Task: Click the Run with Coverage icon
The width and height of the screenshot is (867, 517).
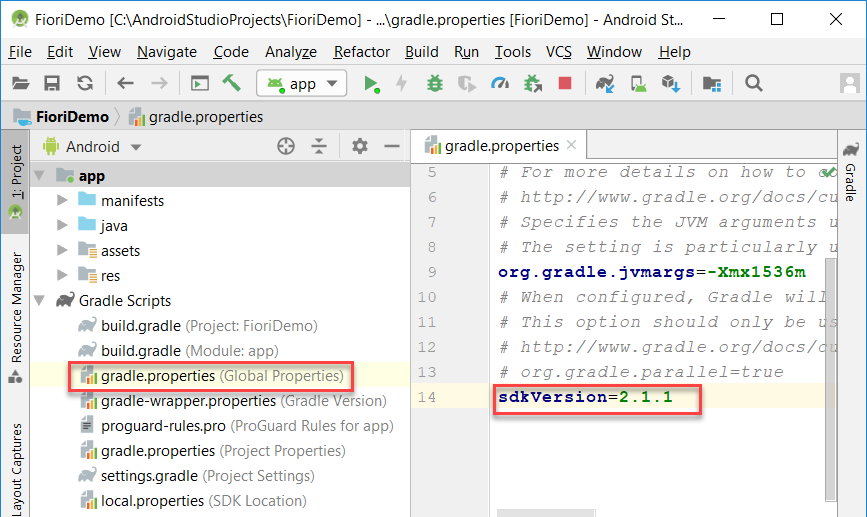Action: pyautogui.click(x=467, y=83)
